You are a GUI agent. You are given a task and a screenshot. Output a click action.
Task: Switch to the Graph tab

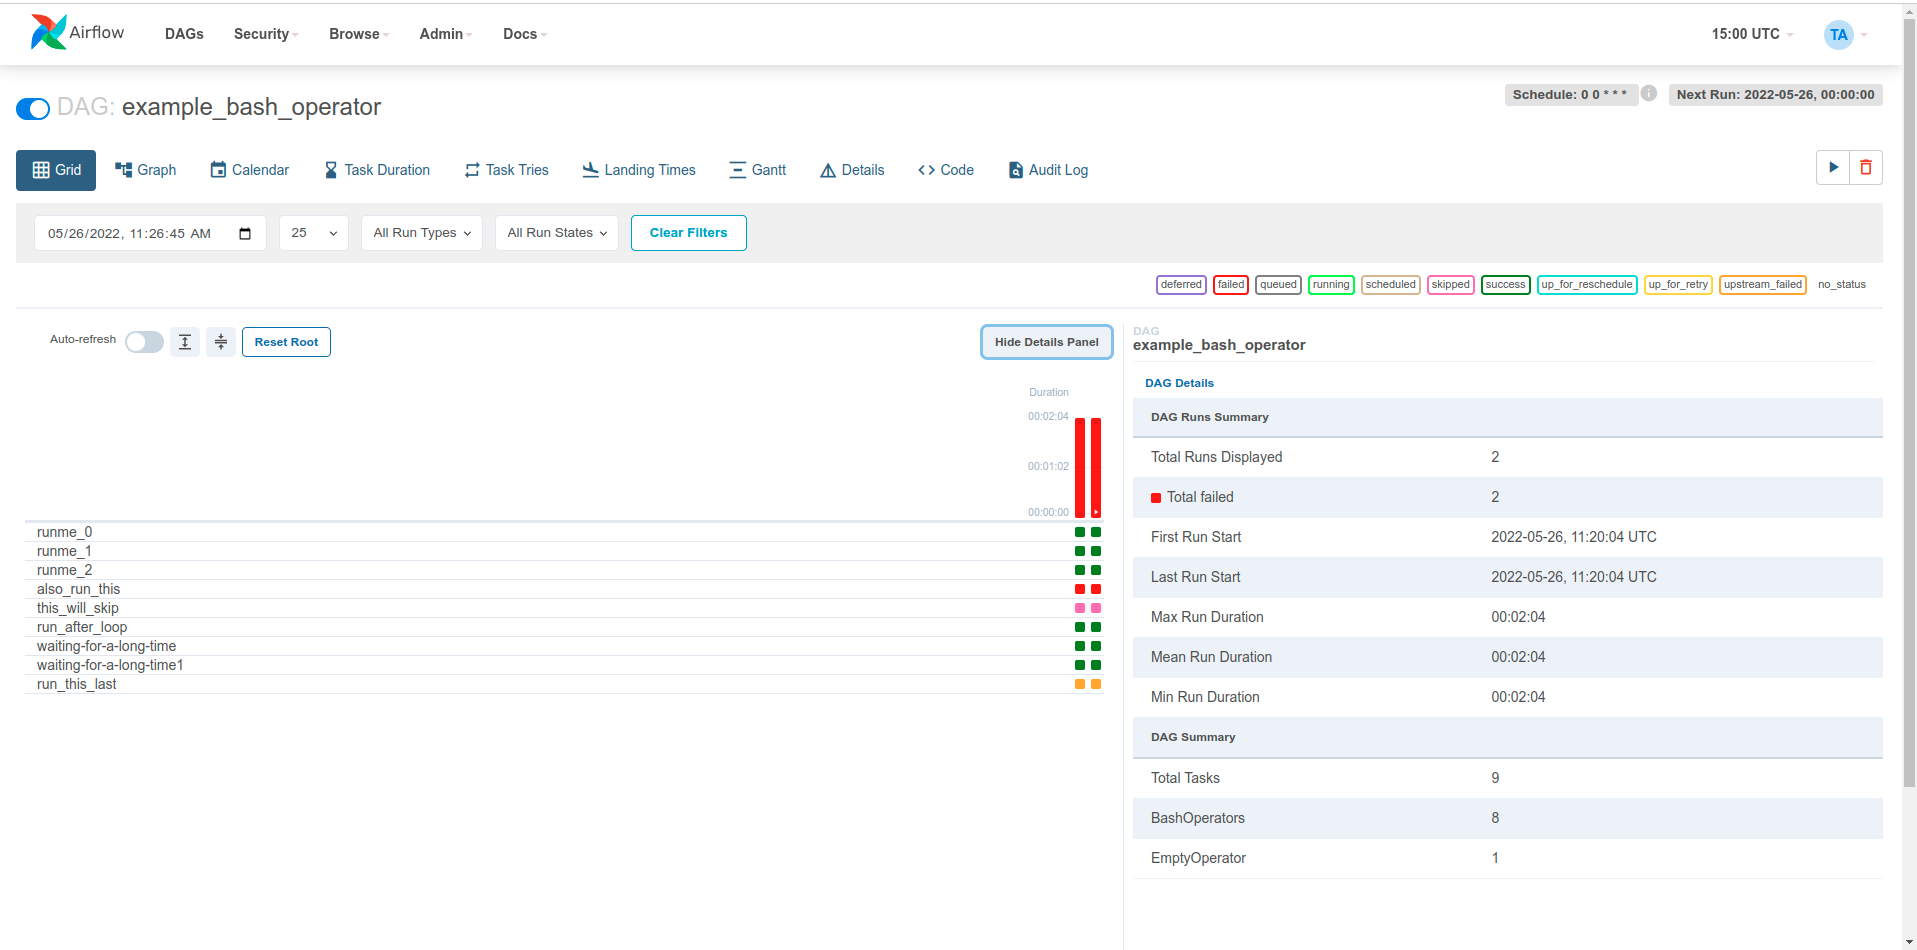[x=146, y=170]
